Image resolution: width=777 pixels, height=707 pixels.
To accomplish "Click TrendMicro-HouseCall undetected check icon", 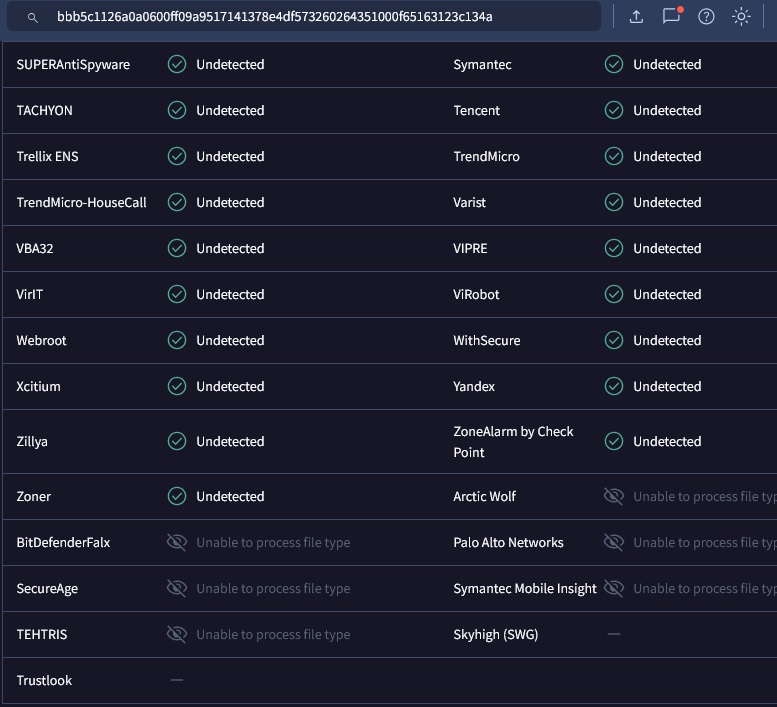I will 177,202.
